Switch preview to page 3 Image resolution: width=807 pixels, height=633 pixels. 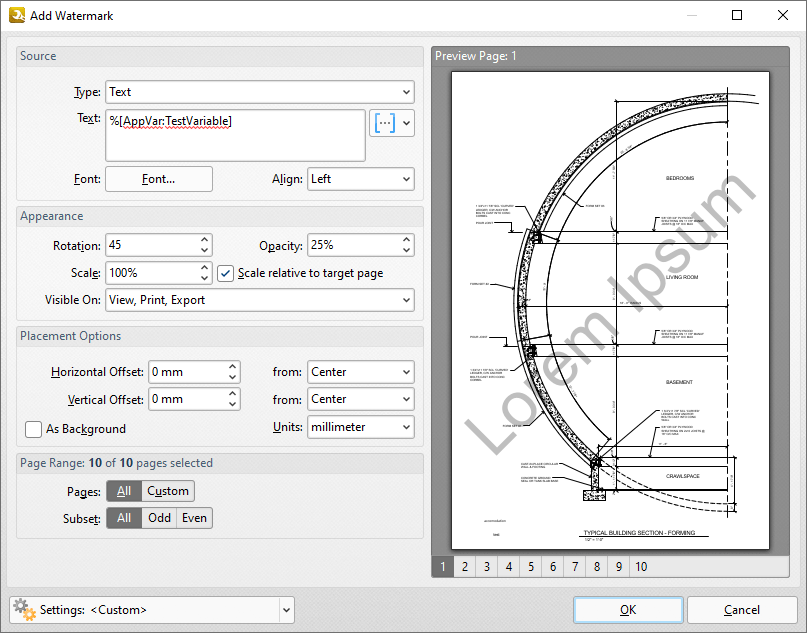coord(487,567)
